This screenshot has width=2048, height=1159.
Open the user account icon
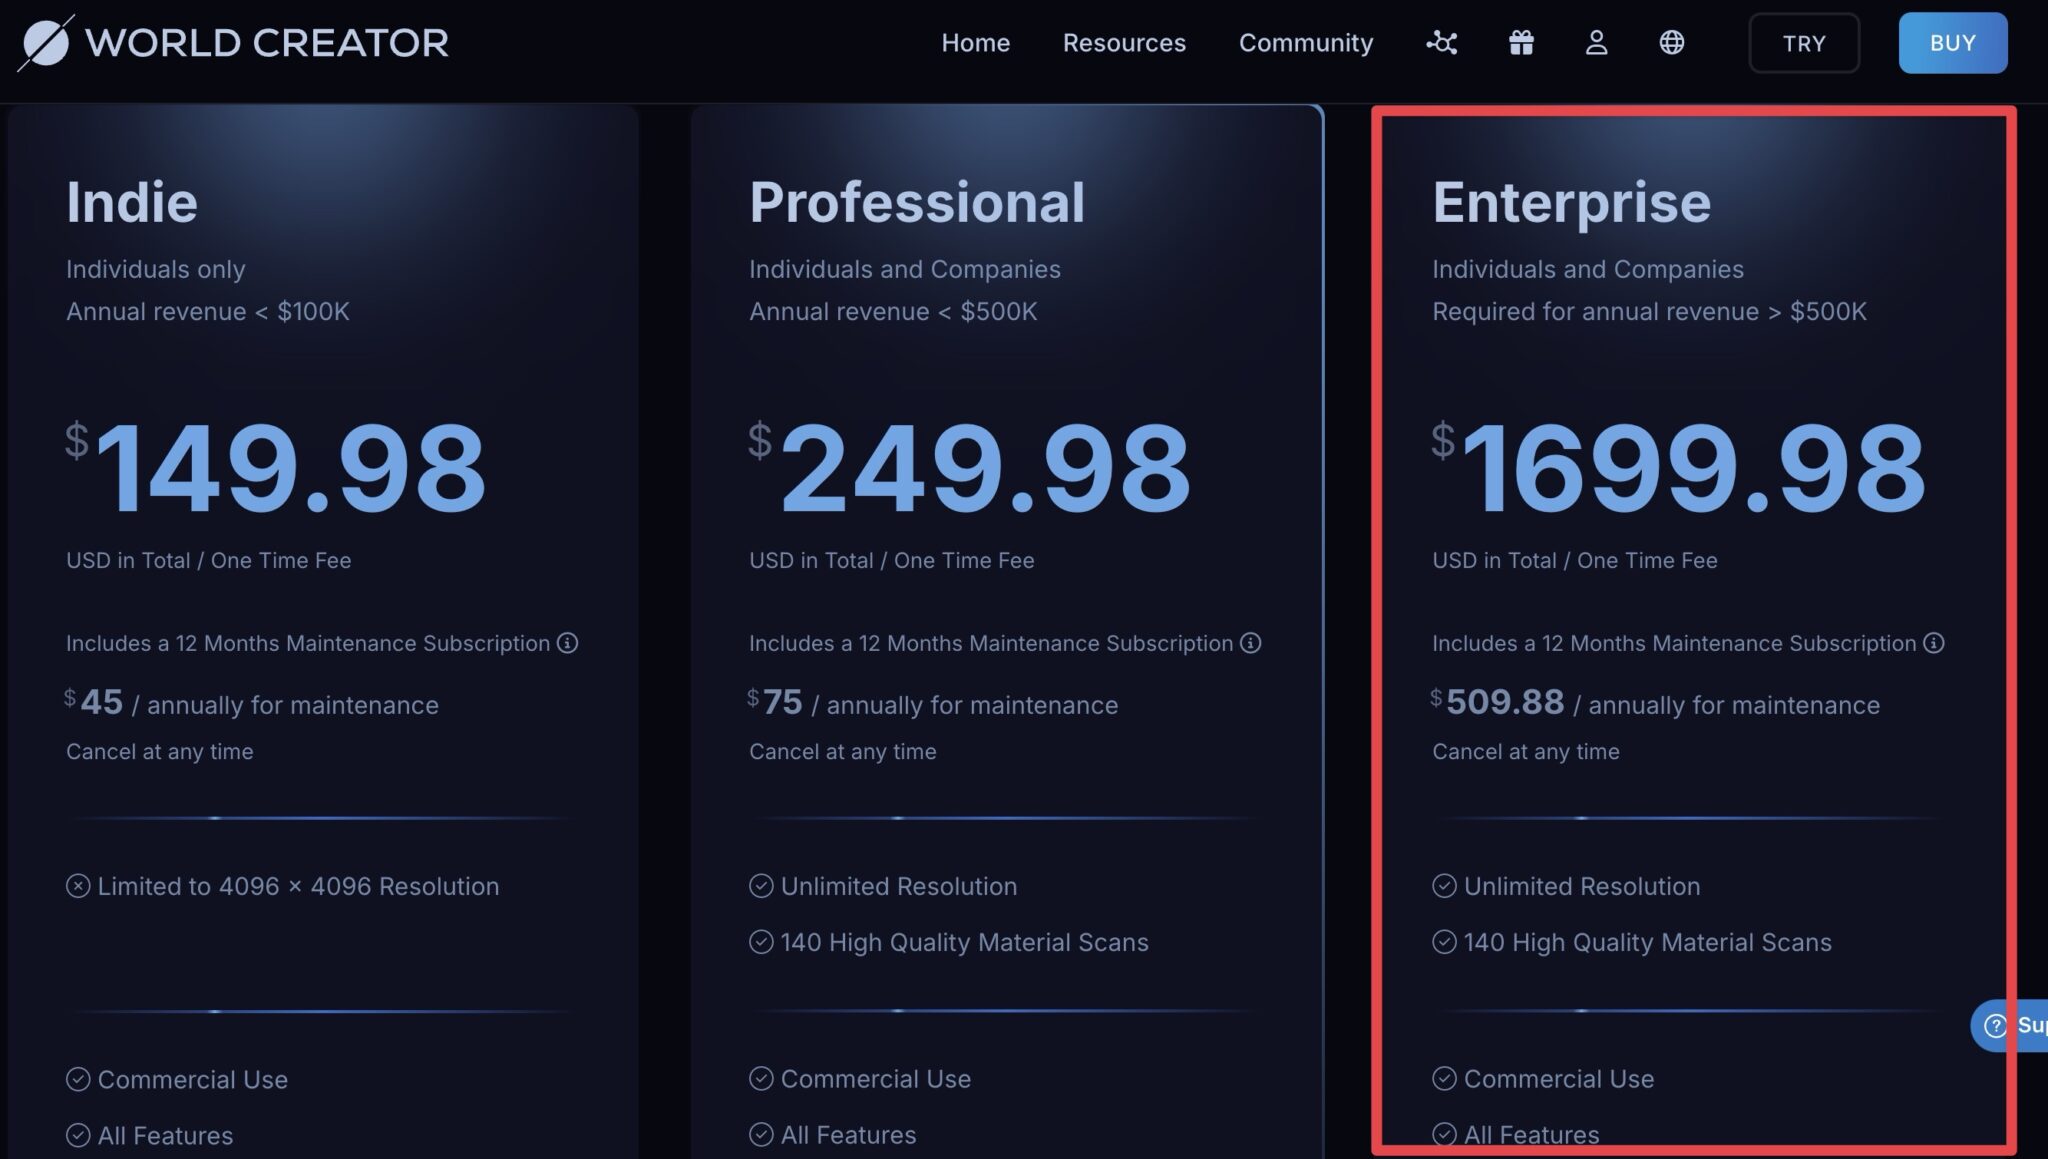point(1595,42)
